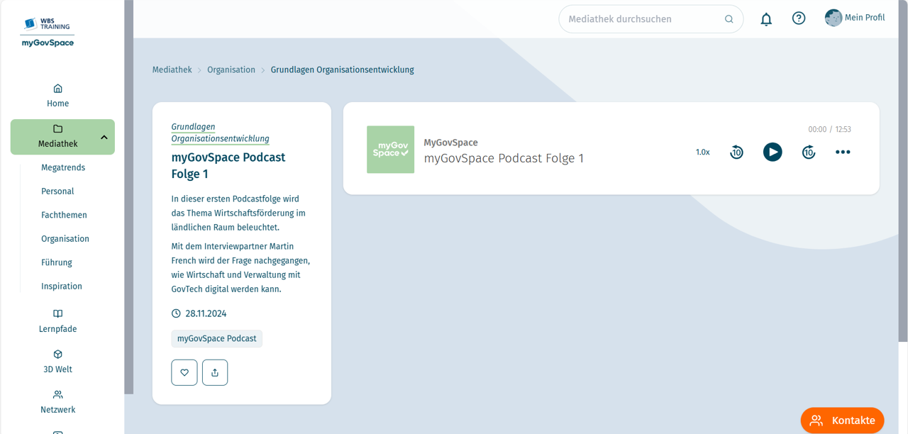Click the date 28.11.2024
Viewport: 908px width, 434px height.
point(206,314)
